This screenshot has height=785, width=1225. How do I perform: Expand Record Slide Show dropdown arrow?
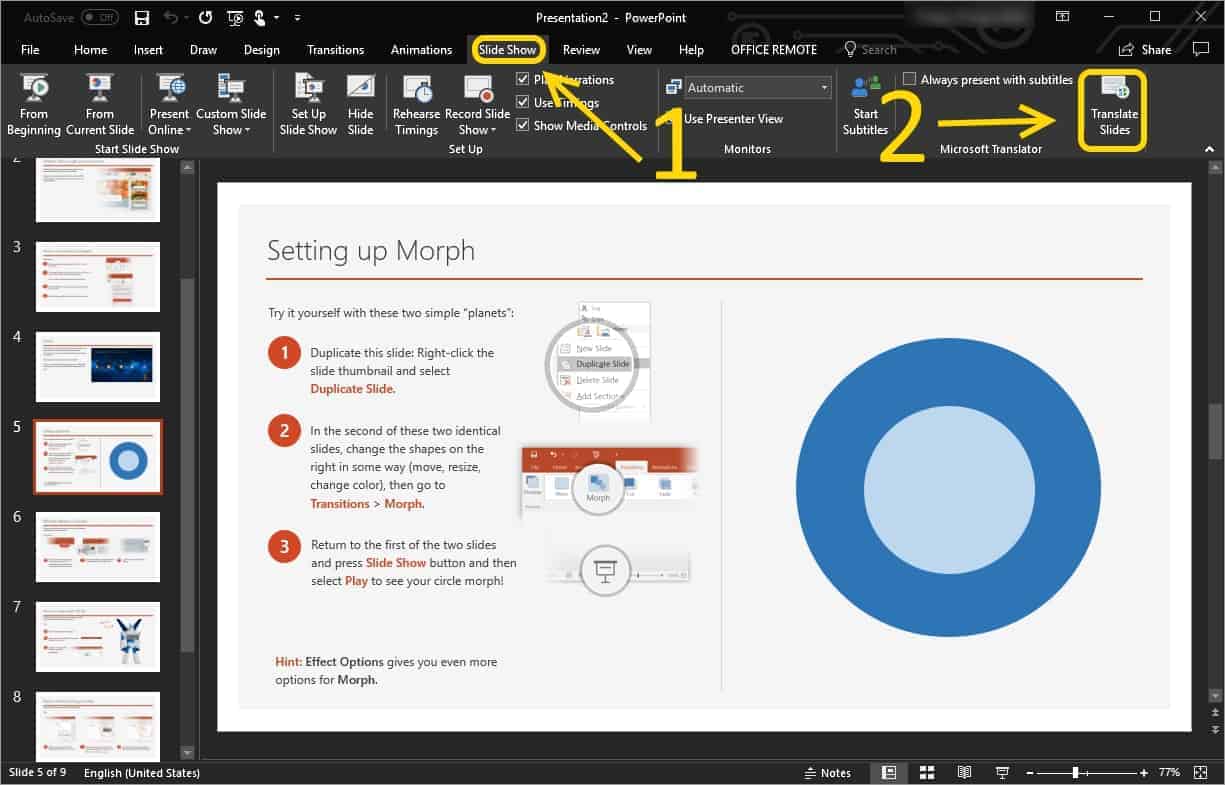point(494,130)
